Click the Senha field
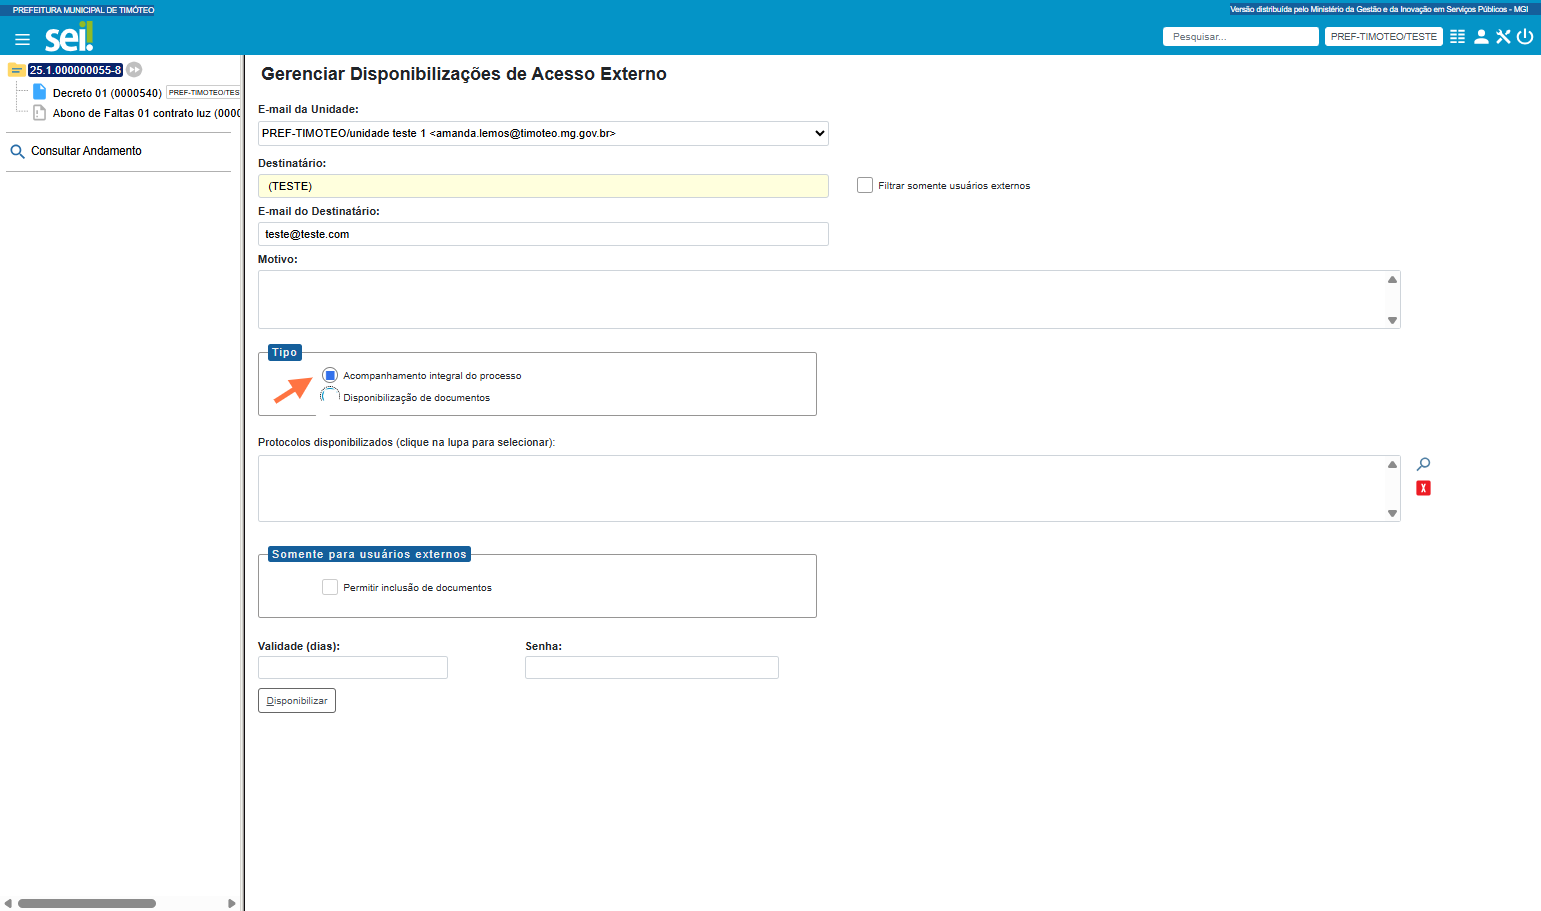 pos(652,667)
